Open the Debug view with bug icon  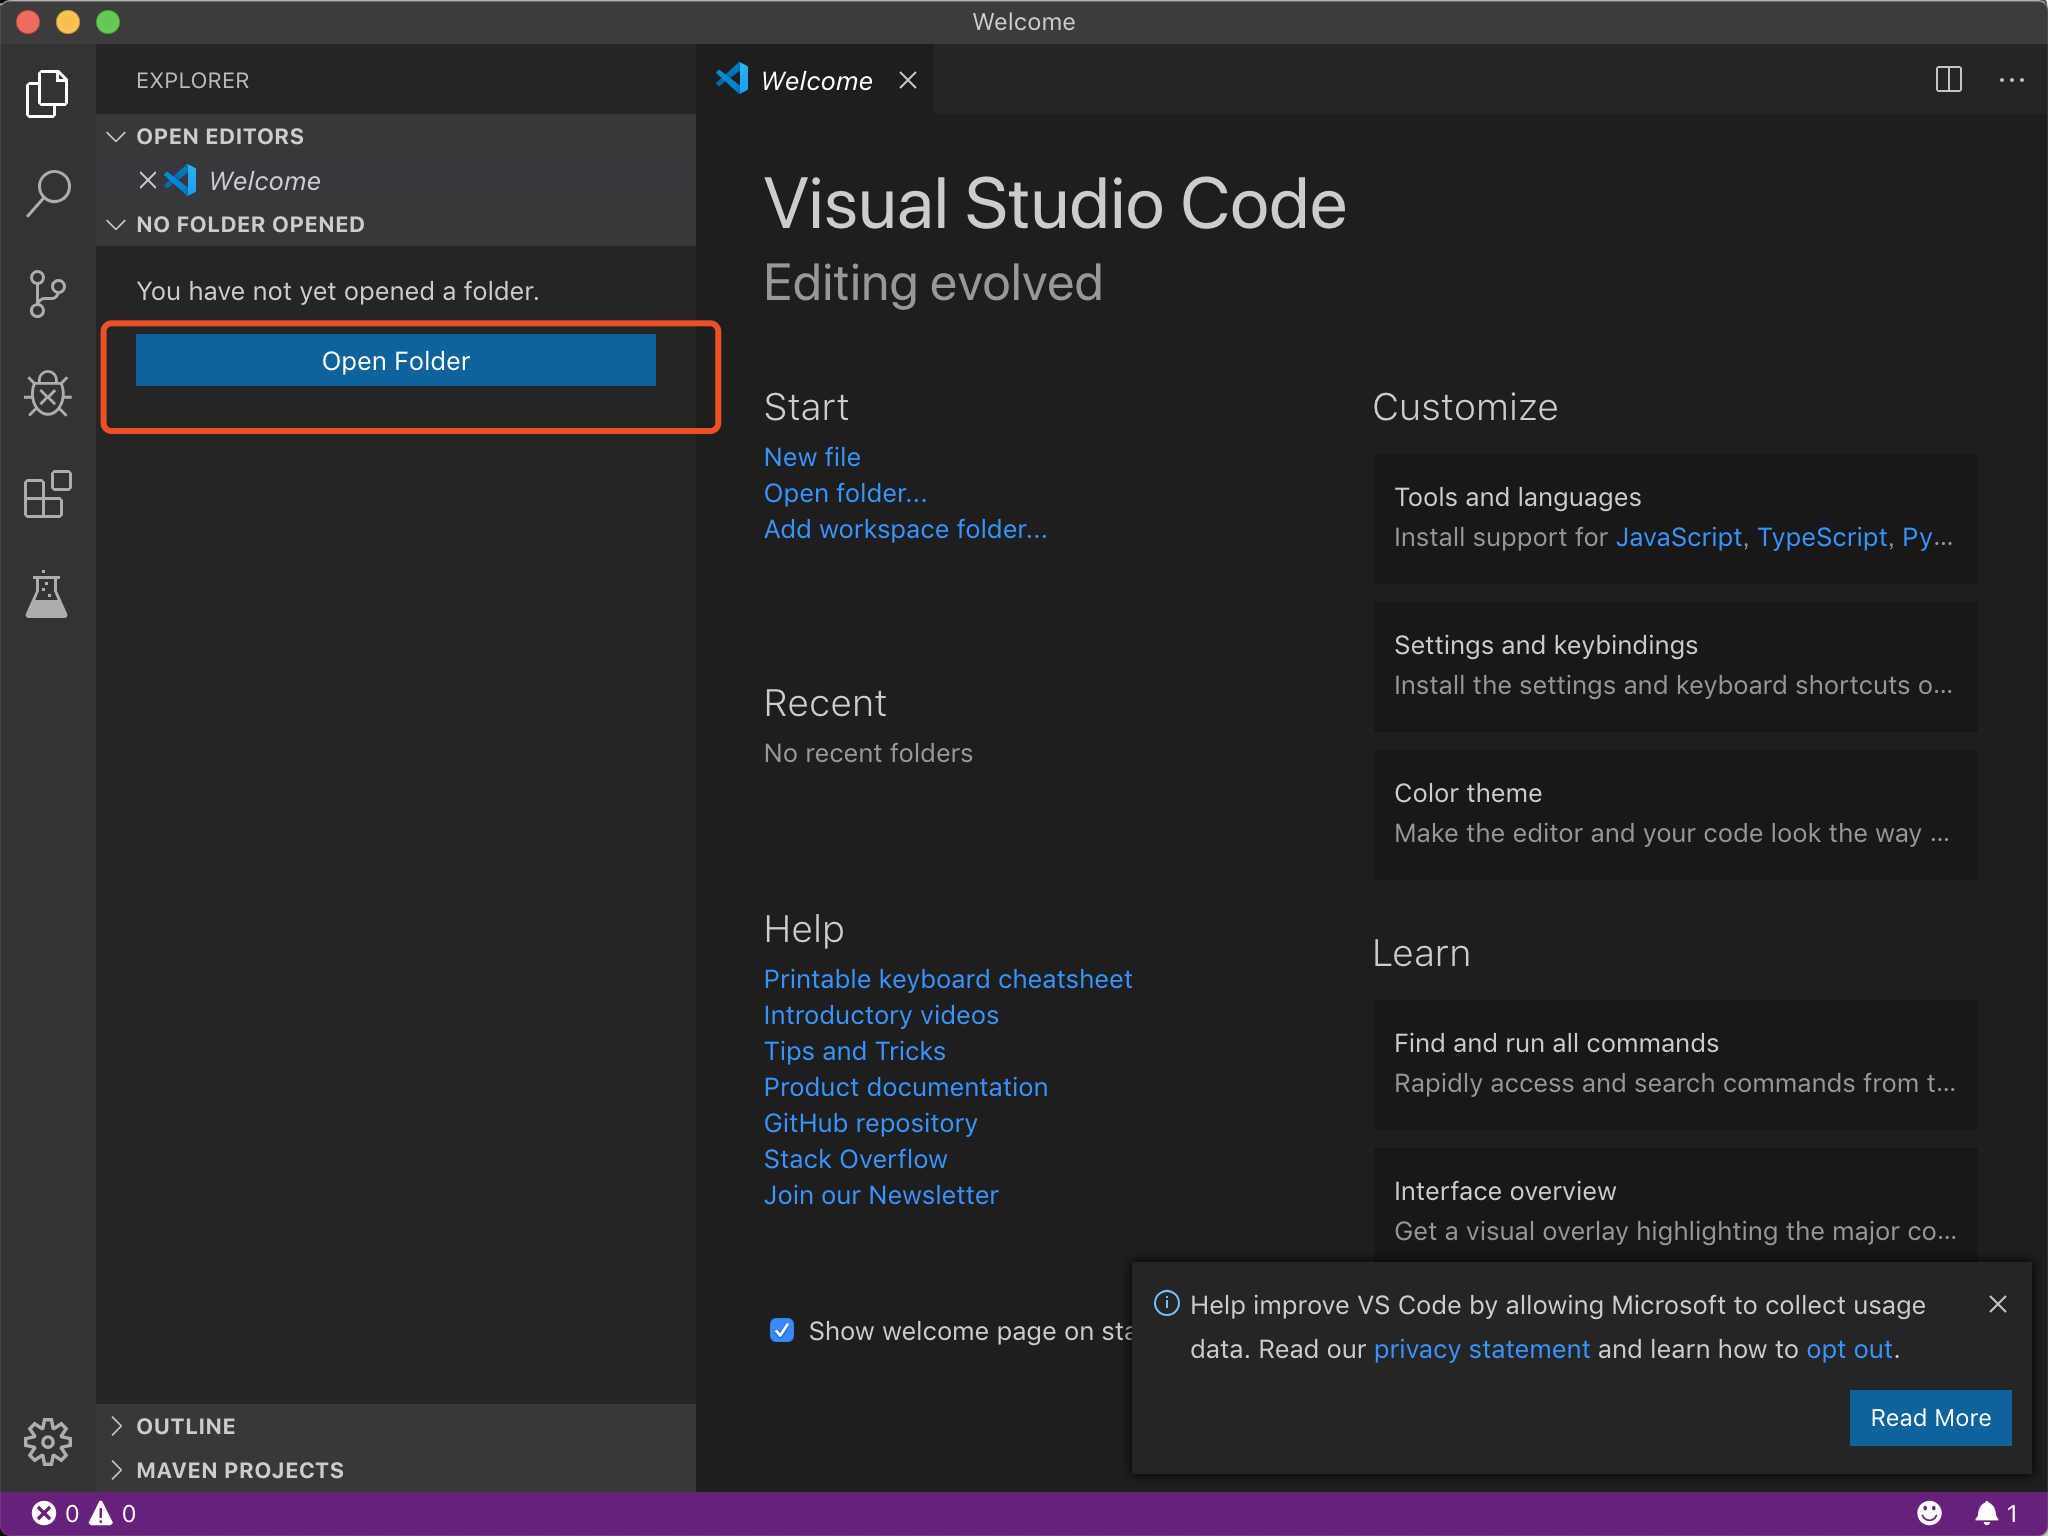coord(47,394)
